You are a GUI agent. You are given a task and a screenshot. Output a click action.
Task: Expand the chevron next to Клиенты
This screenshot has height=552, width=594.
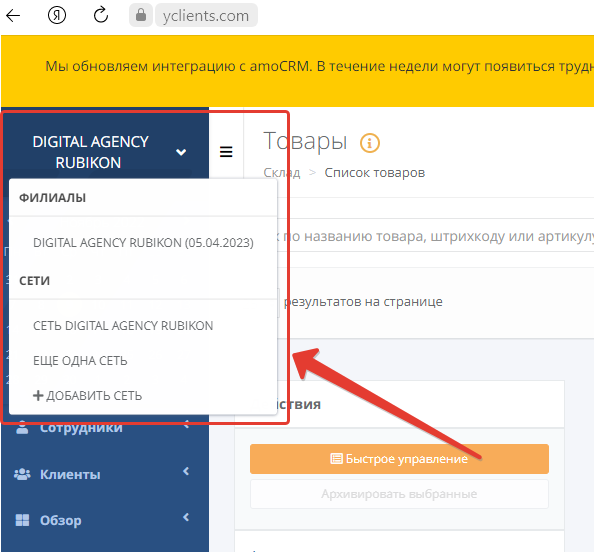186,471
